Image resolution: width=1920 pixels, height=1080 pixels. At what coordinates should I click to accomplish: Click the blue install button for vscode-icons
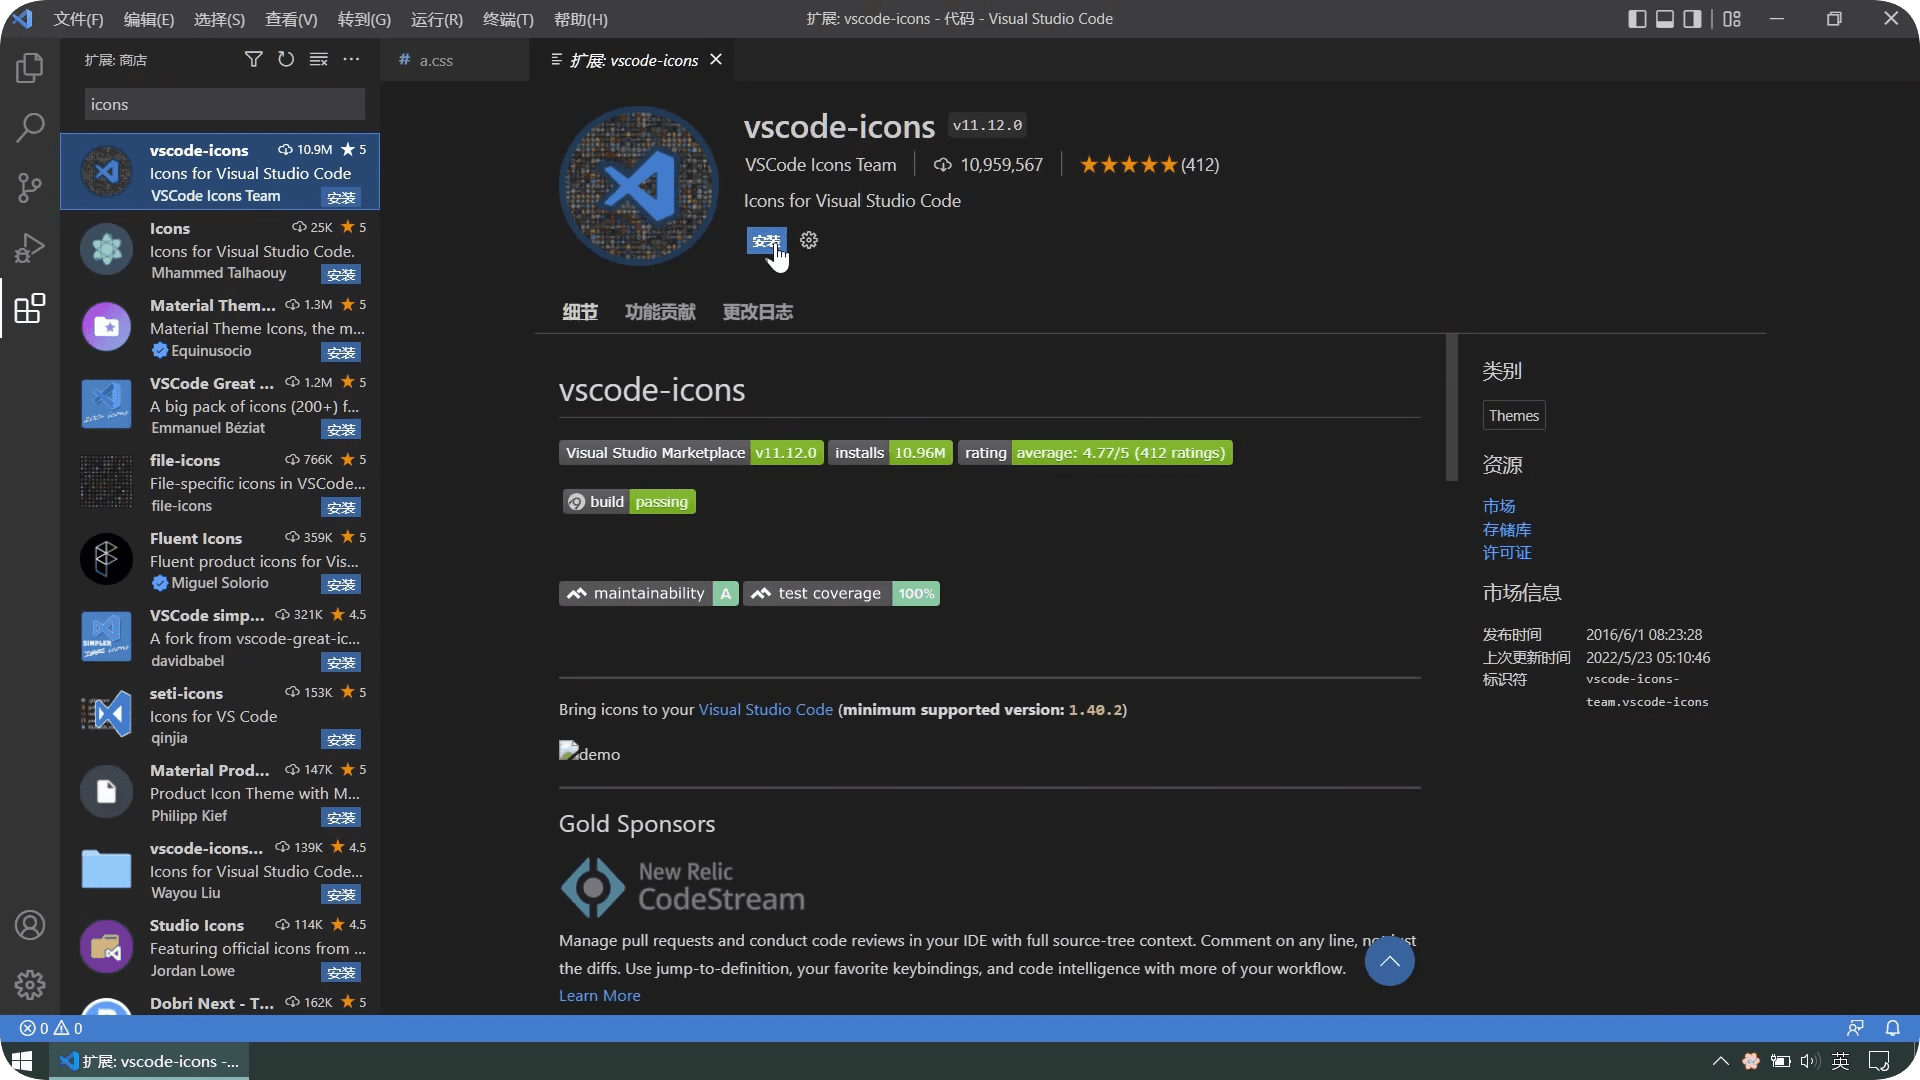[765, 241]
